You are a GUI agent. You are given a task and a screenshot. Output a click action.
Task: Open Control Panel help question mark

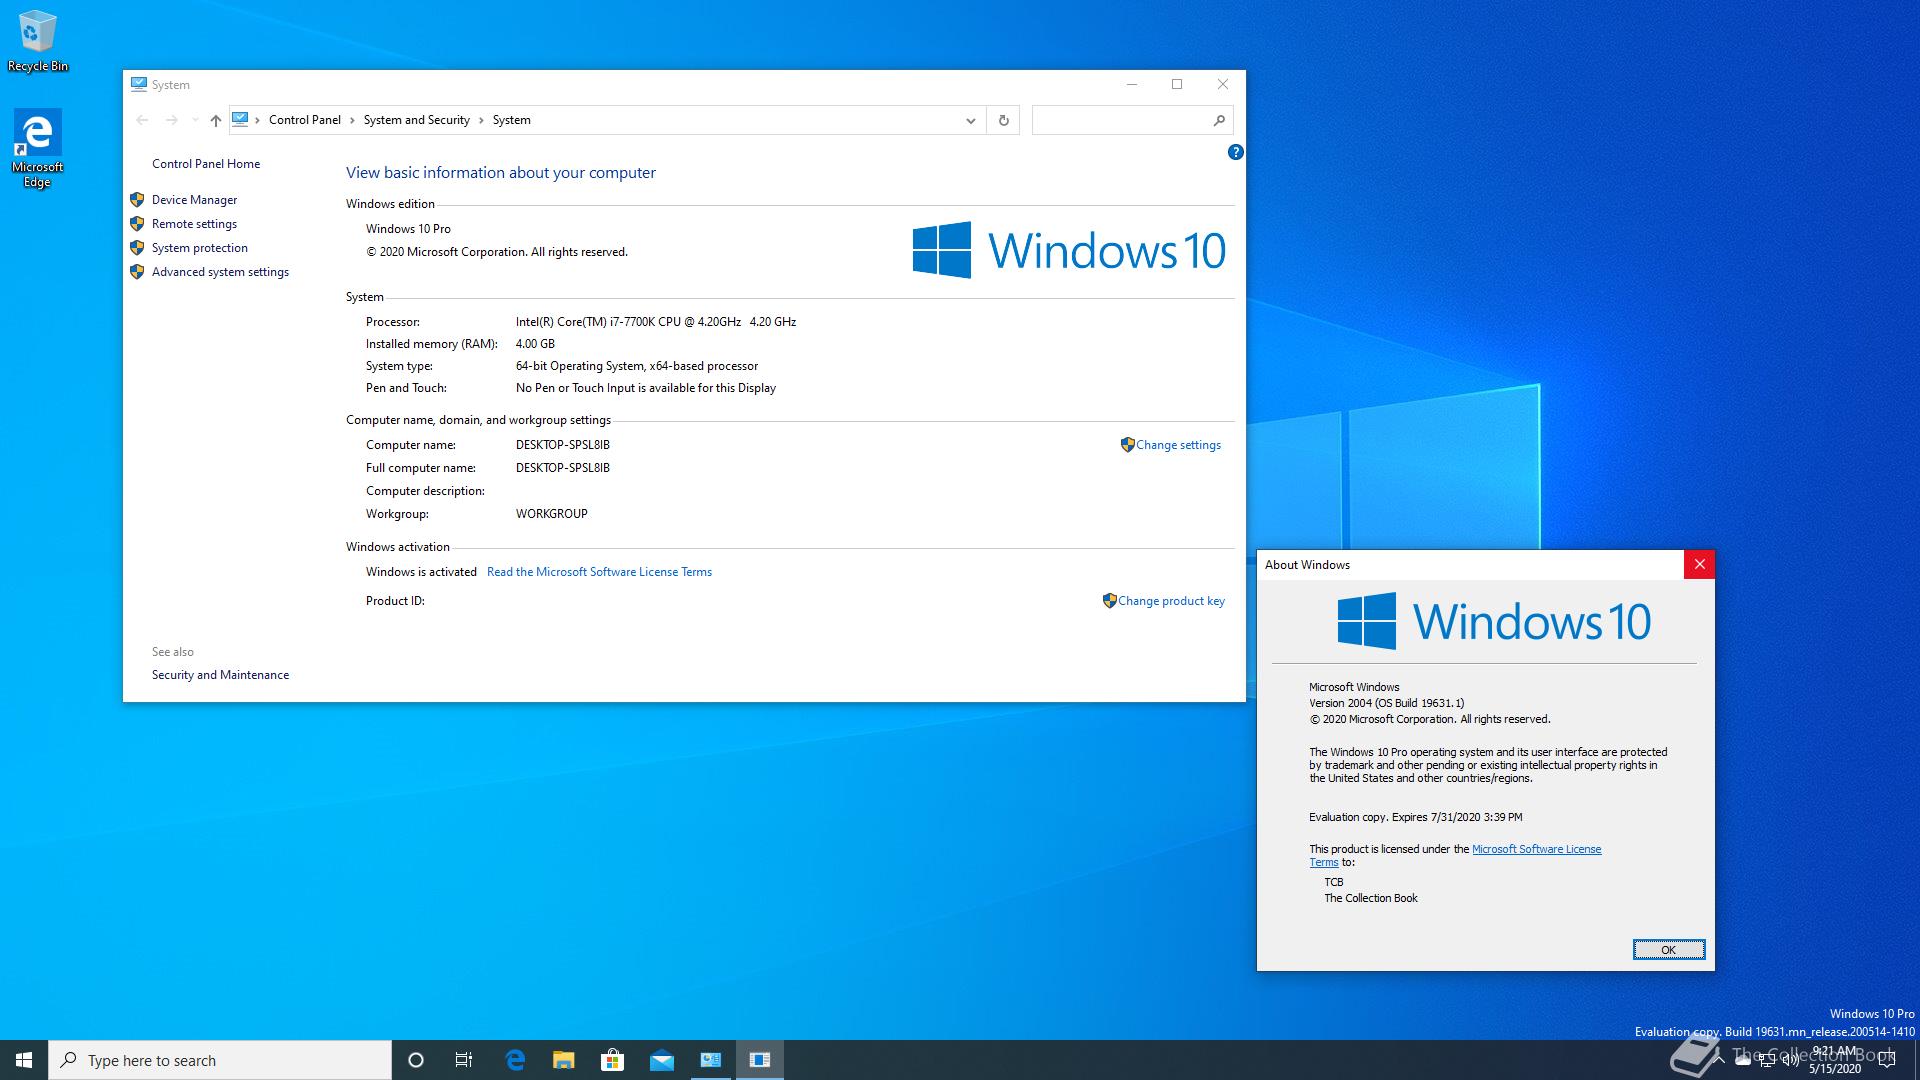click(1235, 152)
